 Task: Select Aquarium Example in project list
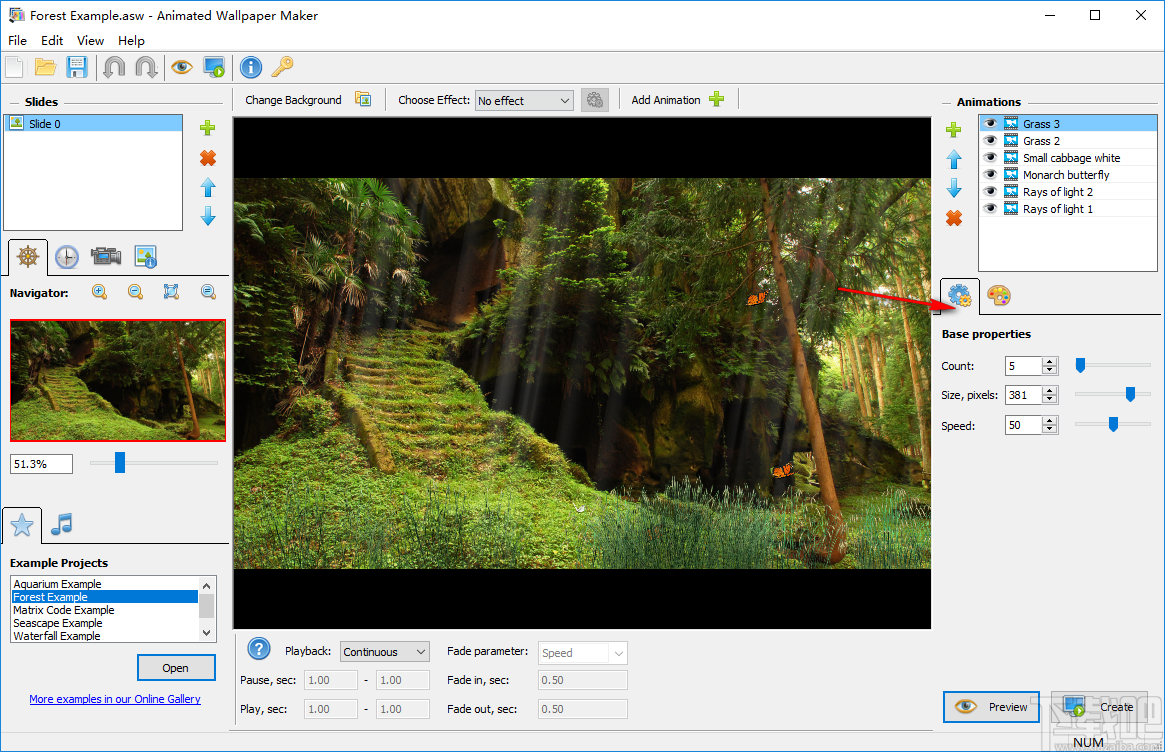[105, 584]
